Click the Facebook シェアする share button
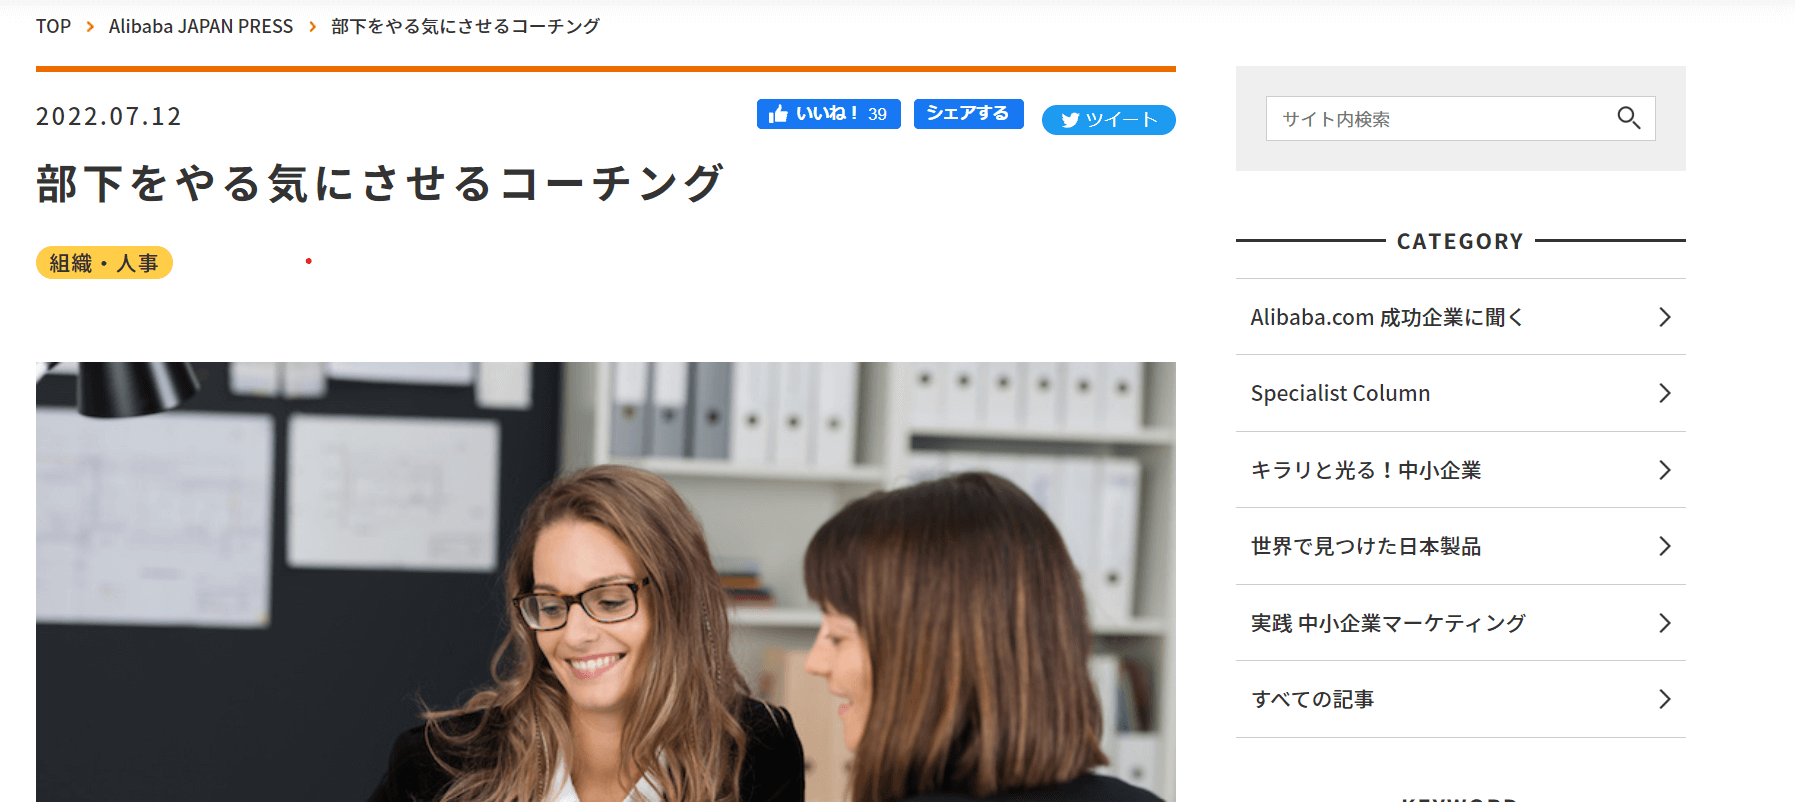1795x802 pixels. tap(968, 114)
